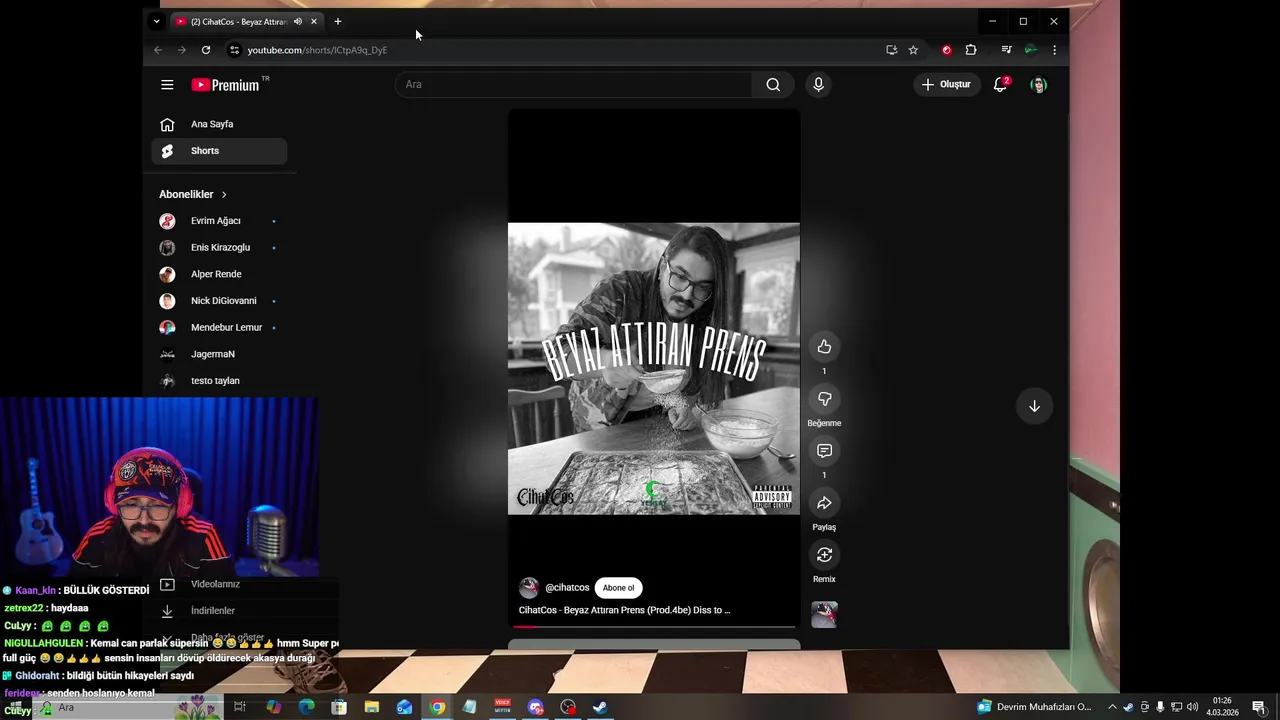Open the Chrome profile avatar
This screenshot has width=1280, height=720.
1030,50
